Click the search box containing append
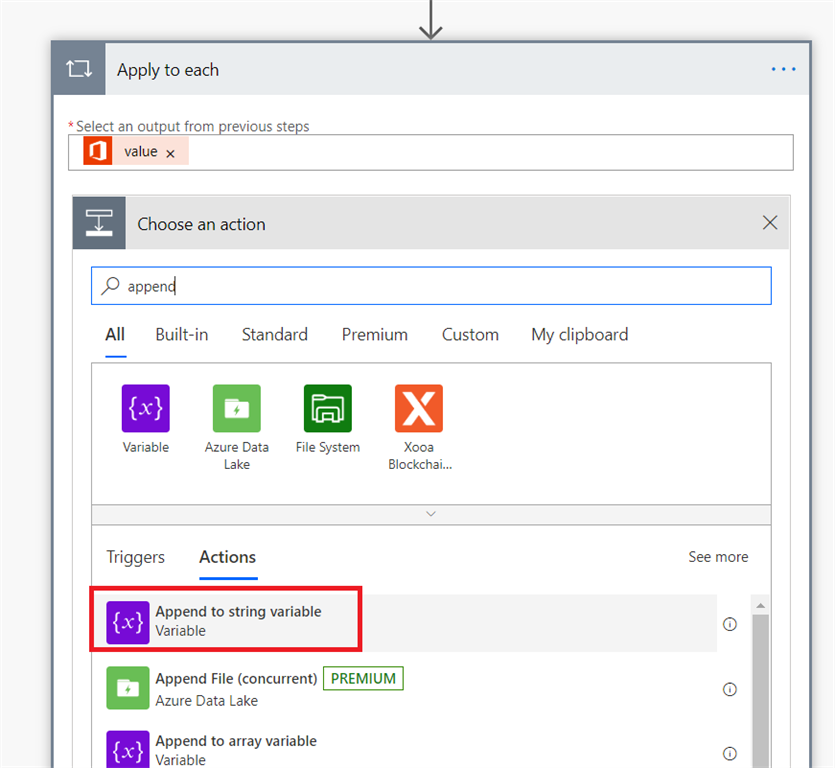835x768 pixels. [x=431, y=286]
